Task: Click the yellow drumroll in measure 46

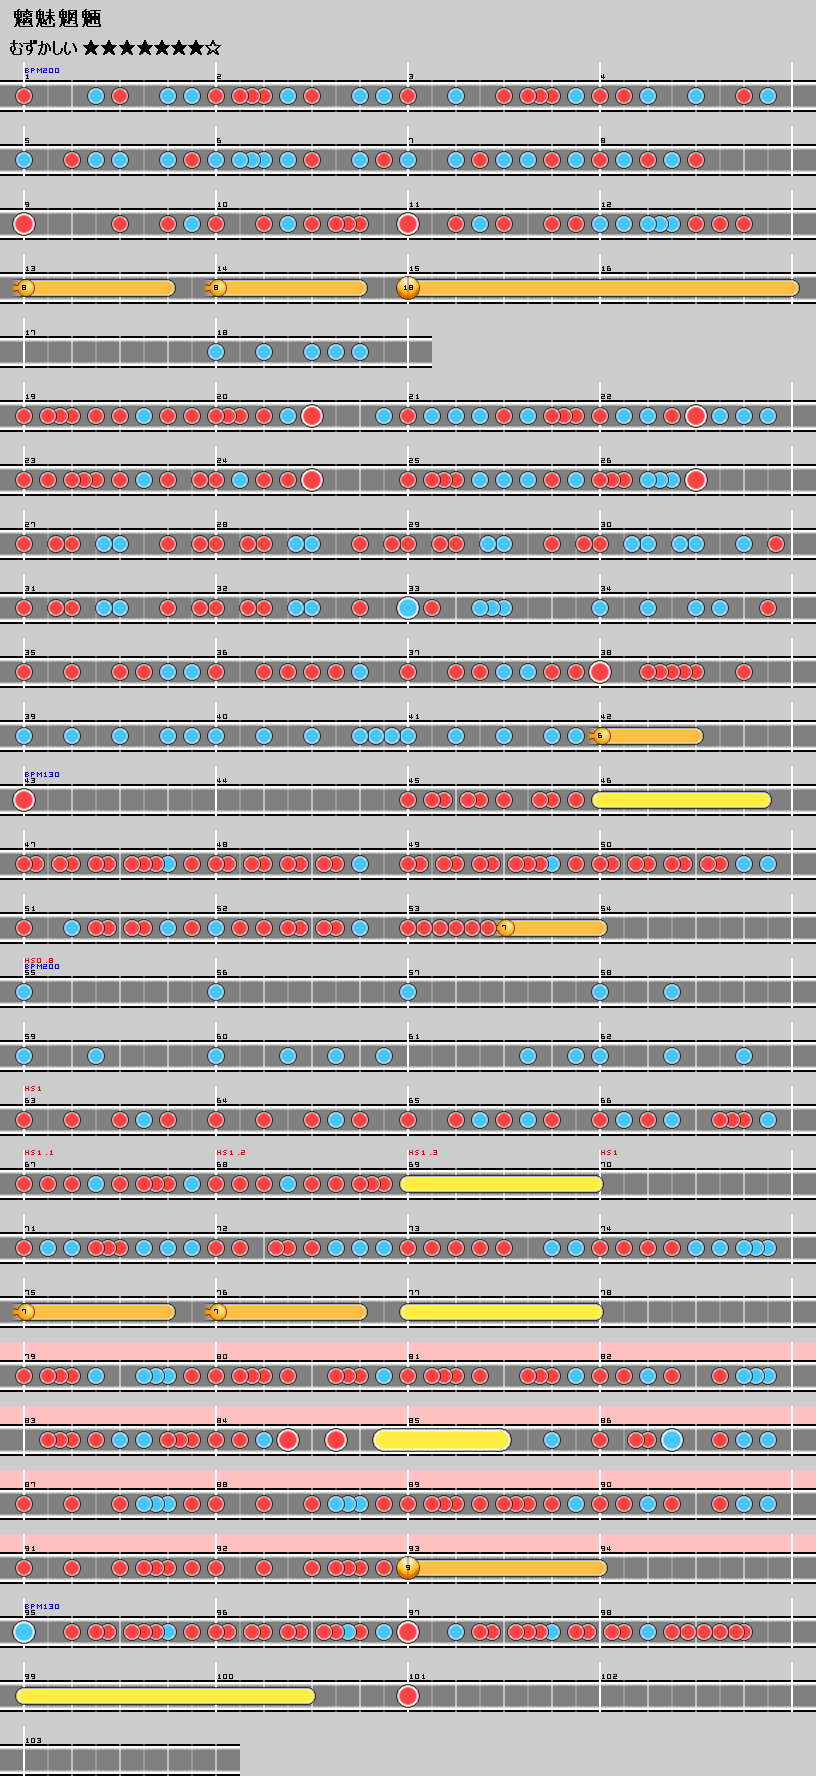Action: click(x=681, y=800)
